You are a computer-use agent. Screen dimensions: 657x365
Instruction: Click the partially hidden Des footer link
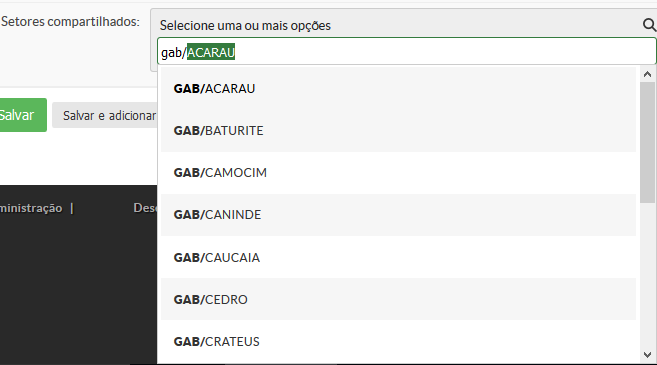[145, 207]
